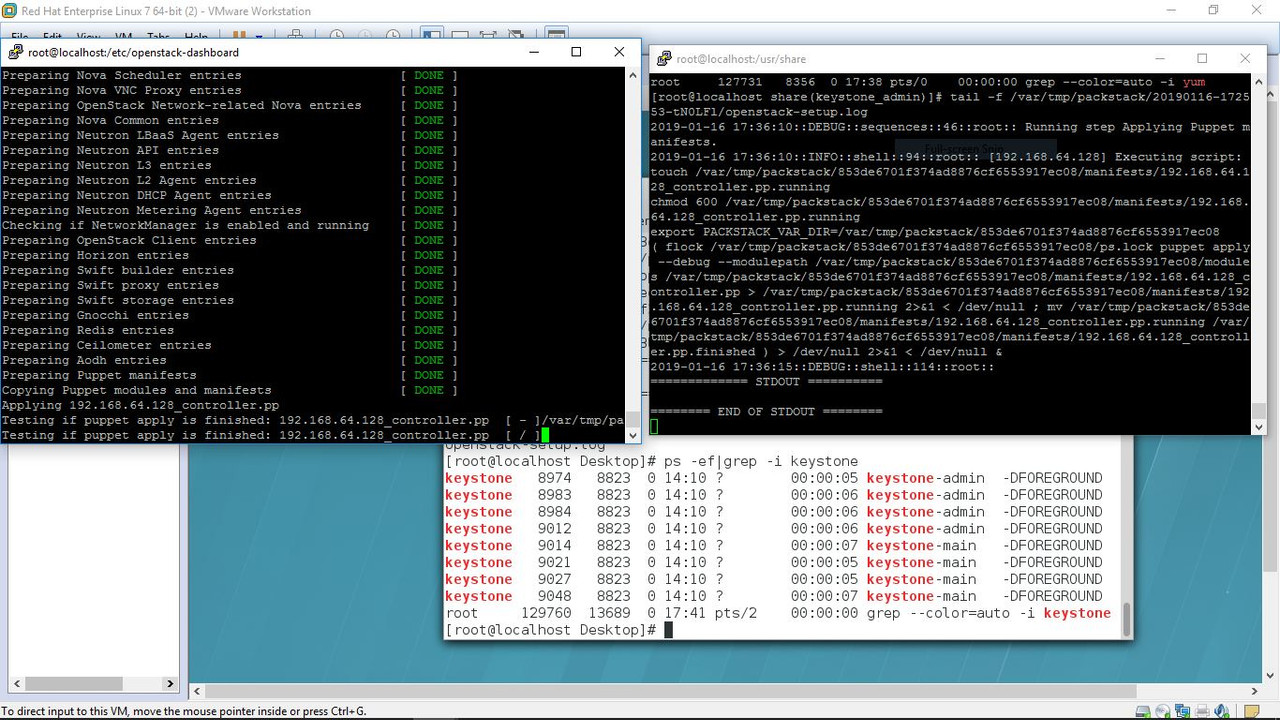This screenshot has width=1280, height=720.
Task: Click 'Preparing Neutron LBaaS Agent entries' line
Action: (141, 135)
